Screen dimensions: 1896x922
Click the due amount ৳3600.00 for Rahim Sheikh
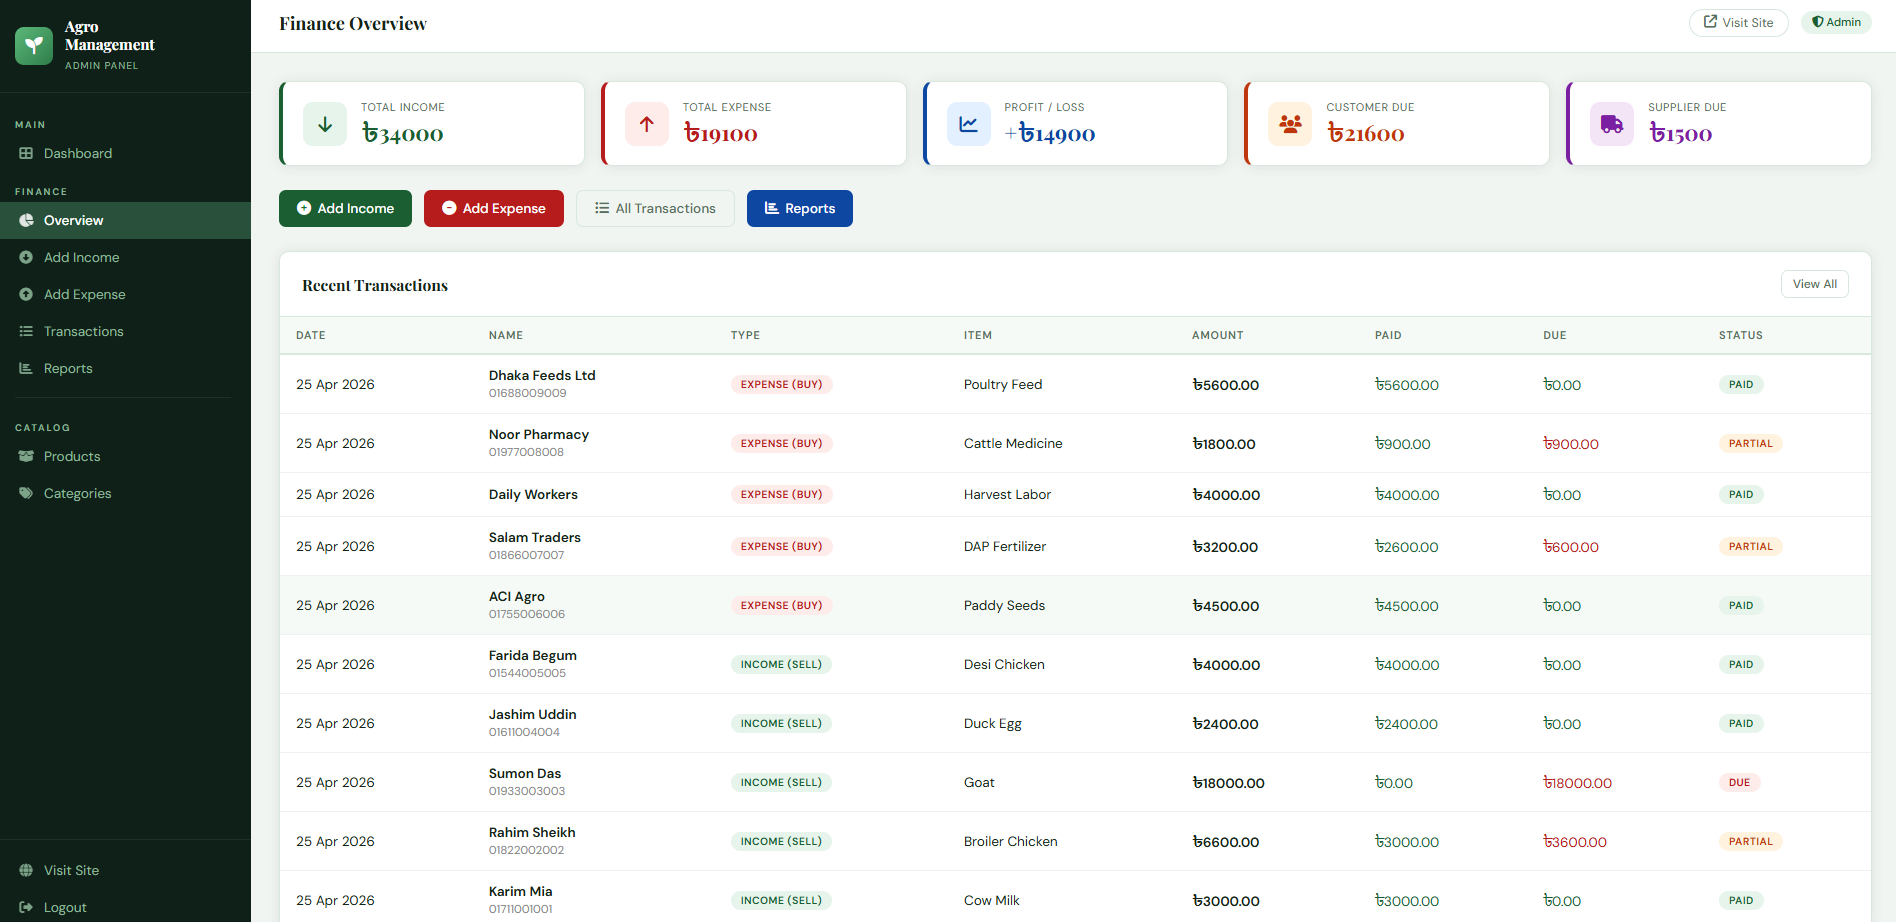[1575, 842]
